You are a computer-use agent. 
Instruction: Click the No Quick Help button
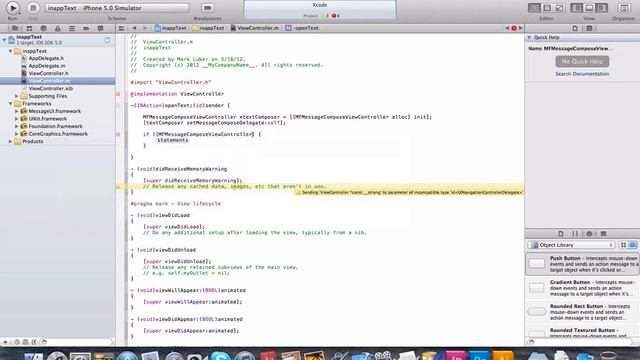pos(582,61)
